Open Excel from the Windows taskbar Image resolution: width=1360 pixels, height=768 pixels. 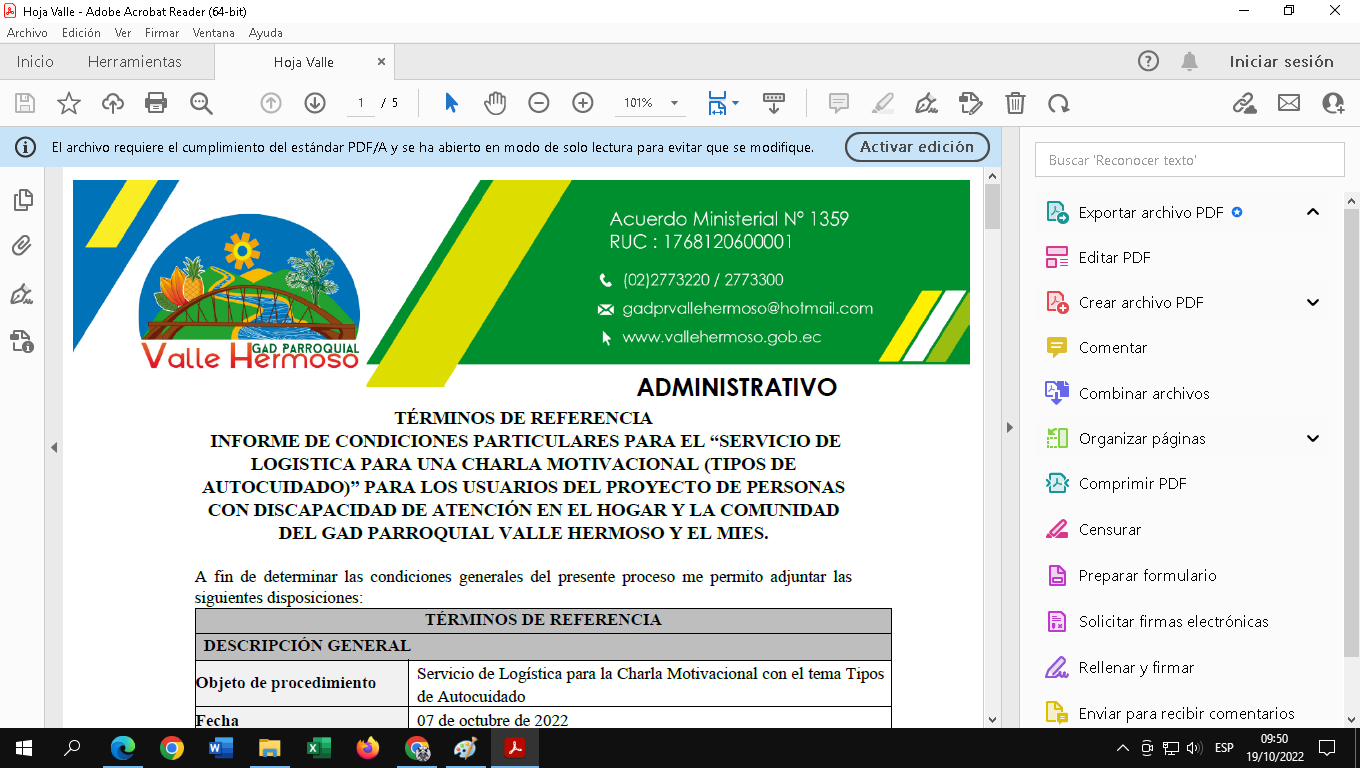click(x=319, y=748)
